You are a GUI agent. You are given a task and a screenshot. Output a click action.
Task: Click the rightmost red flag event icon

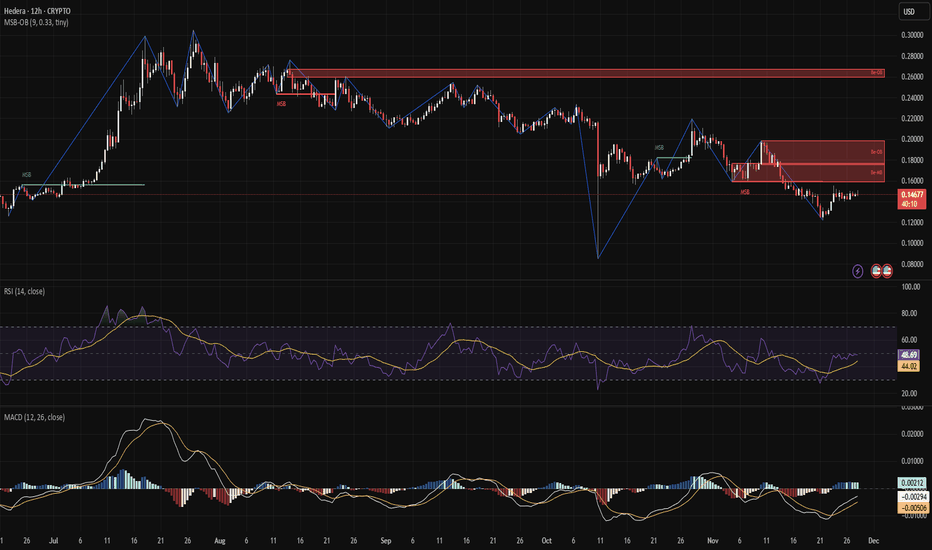tap(887, 270)
